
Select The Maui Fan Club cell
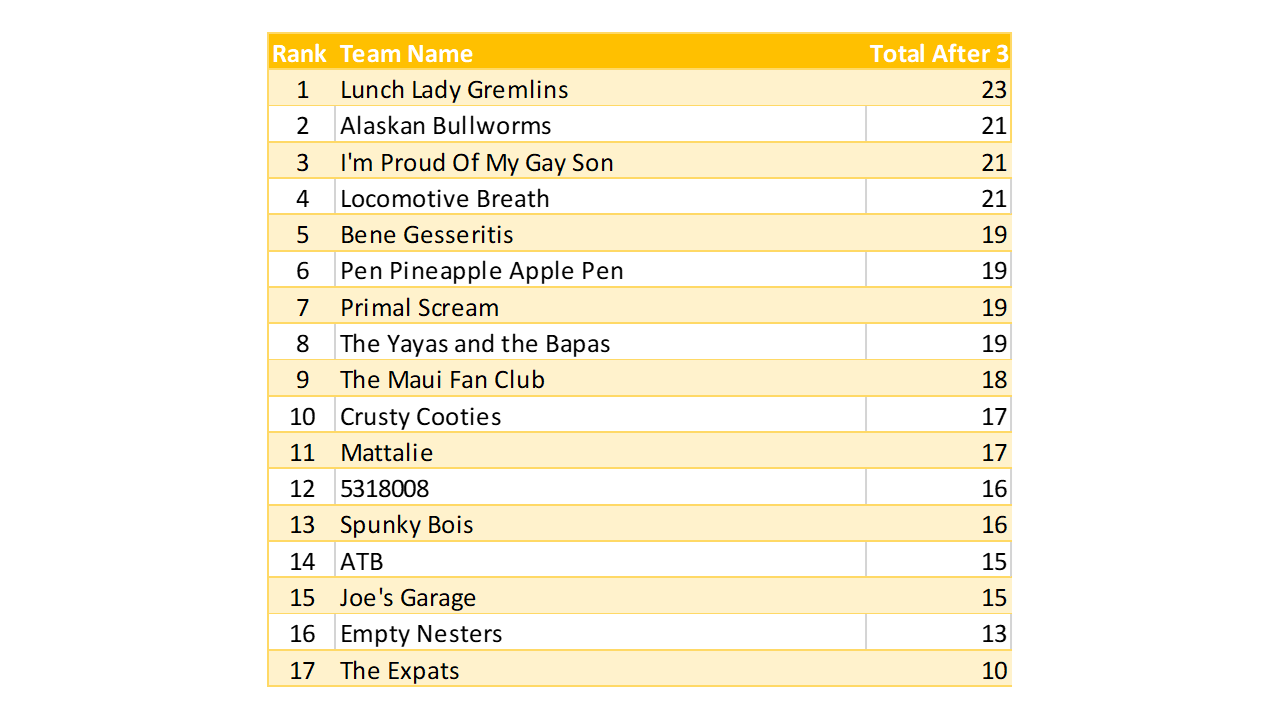point(442,380)
